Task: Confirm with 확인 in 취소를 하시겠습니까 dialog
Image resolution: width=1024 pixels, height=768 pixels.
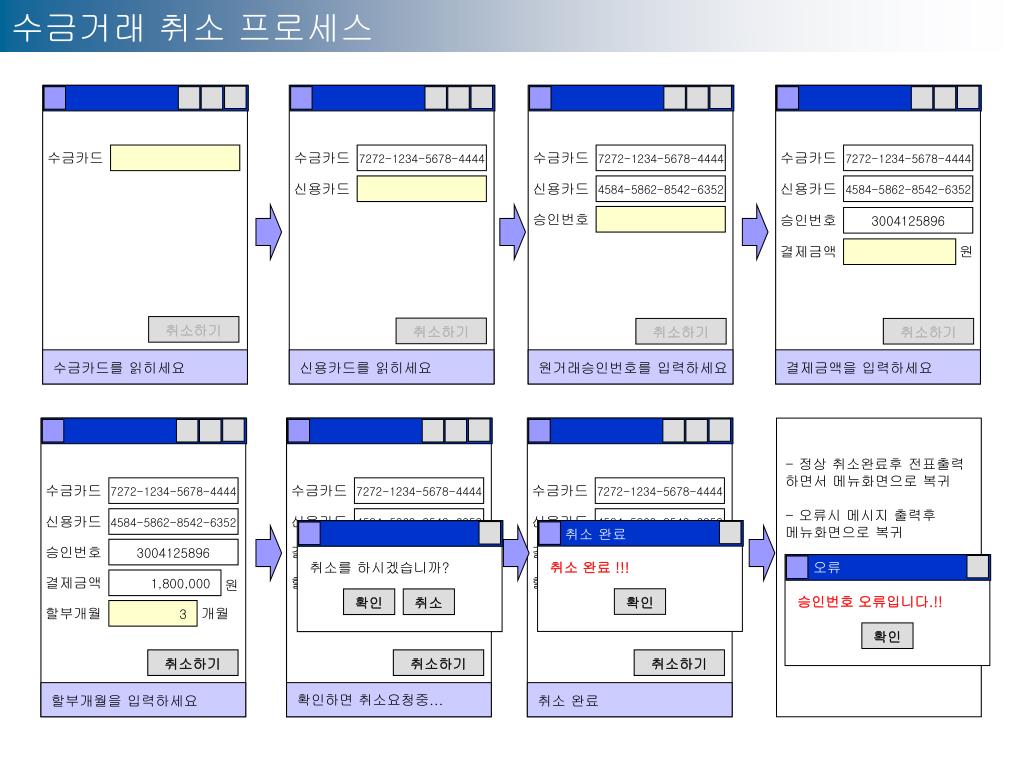Action: pos(369,602)
